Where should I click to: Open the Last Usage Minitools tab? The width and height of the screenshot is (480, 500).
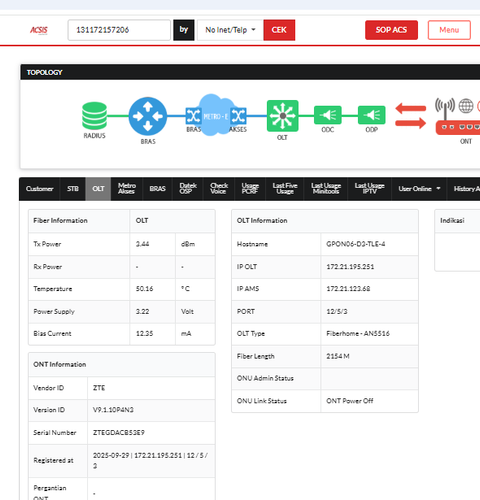(326, 189)
